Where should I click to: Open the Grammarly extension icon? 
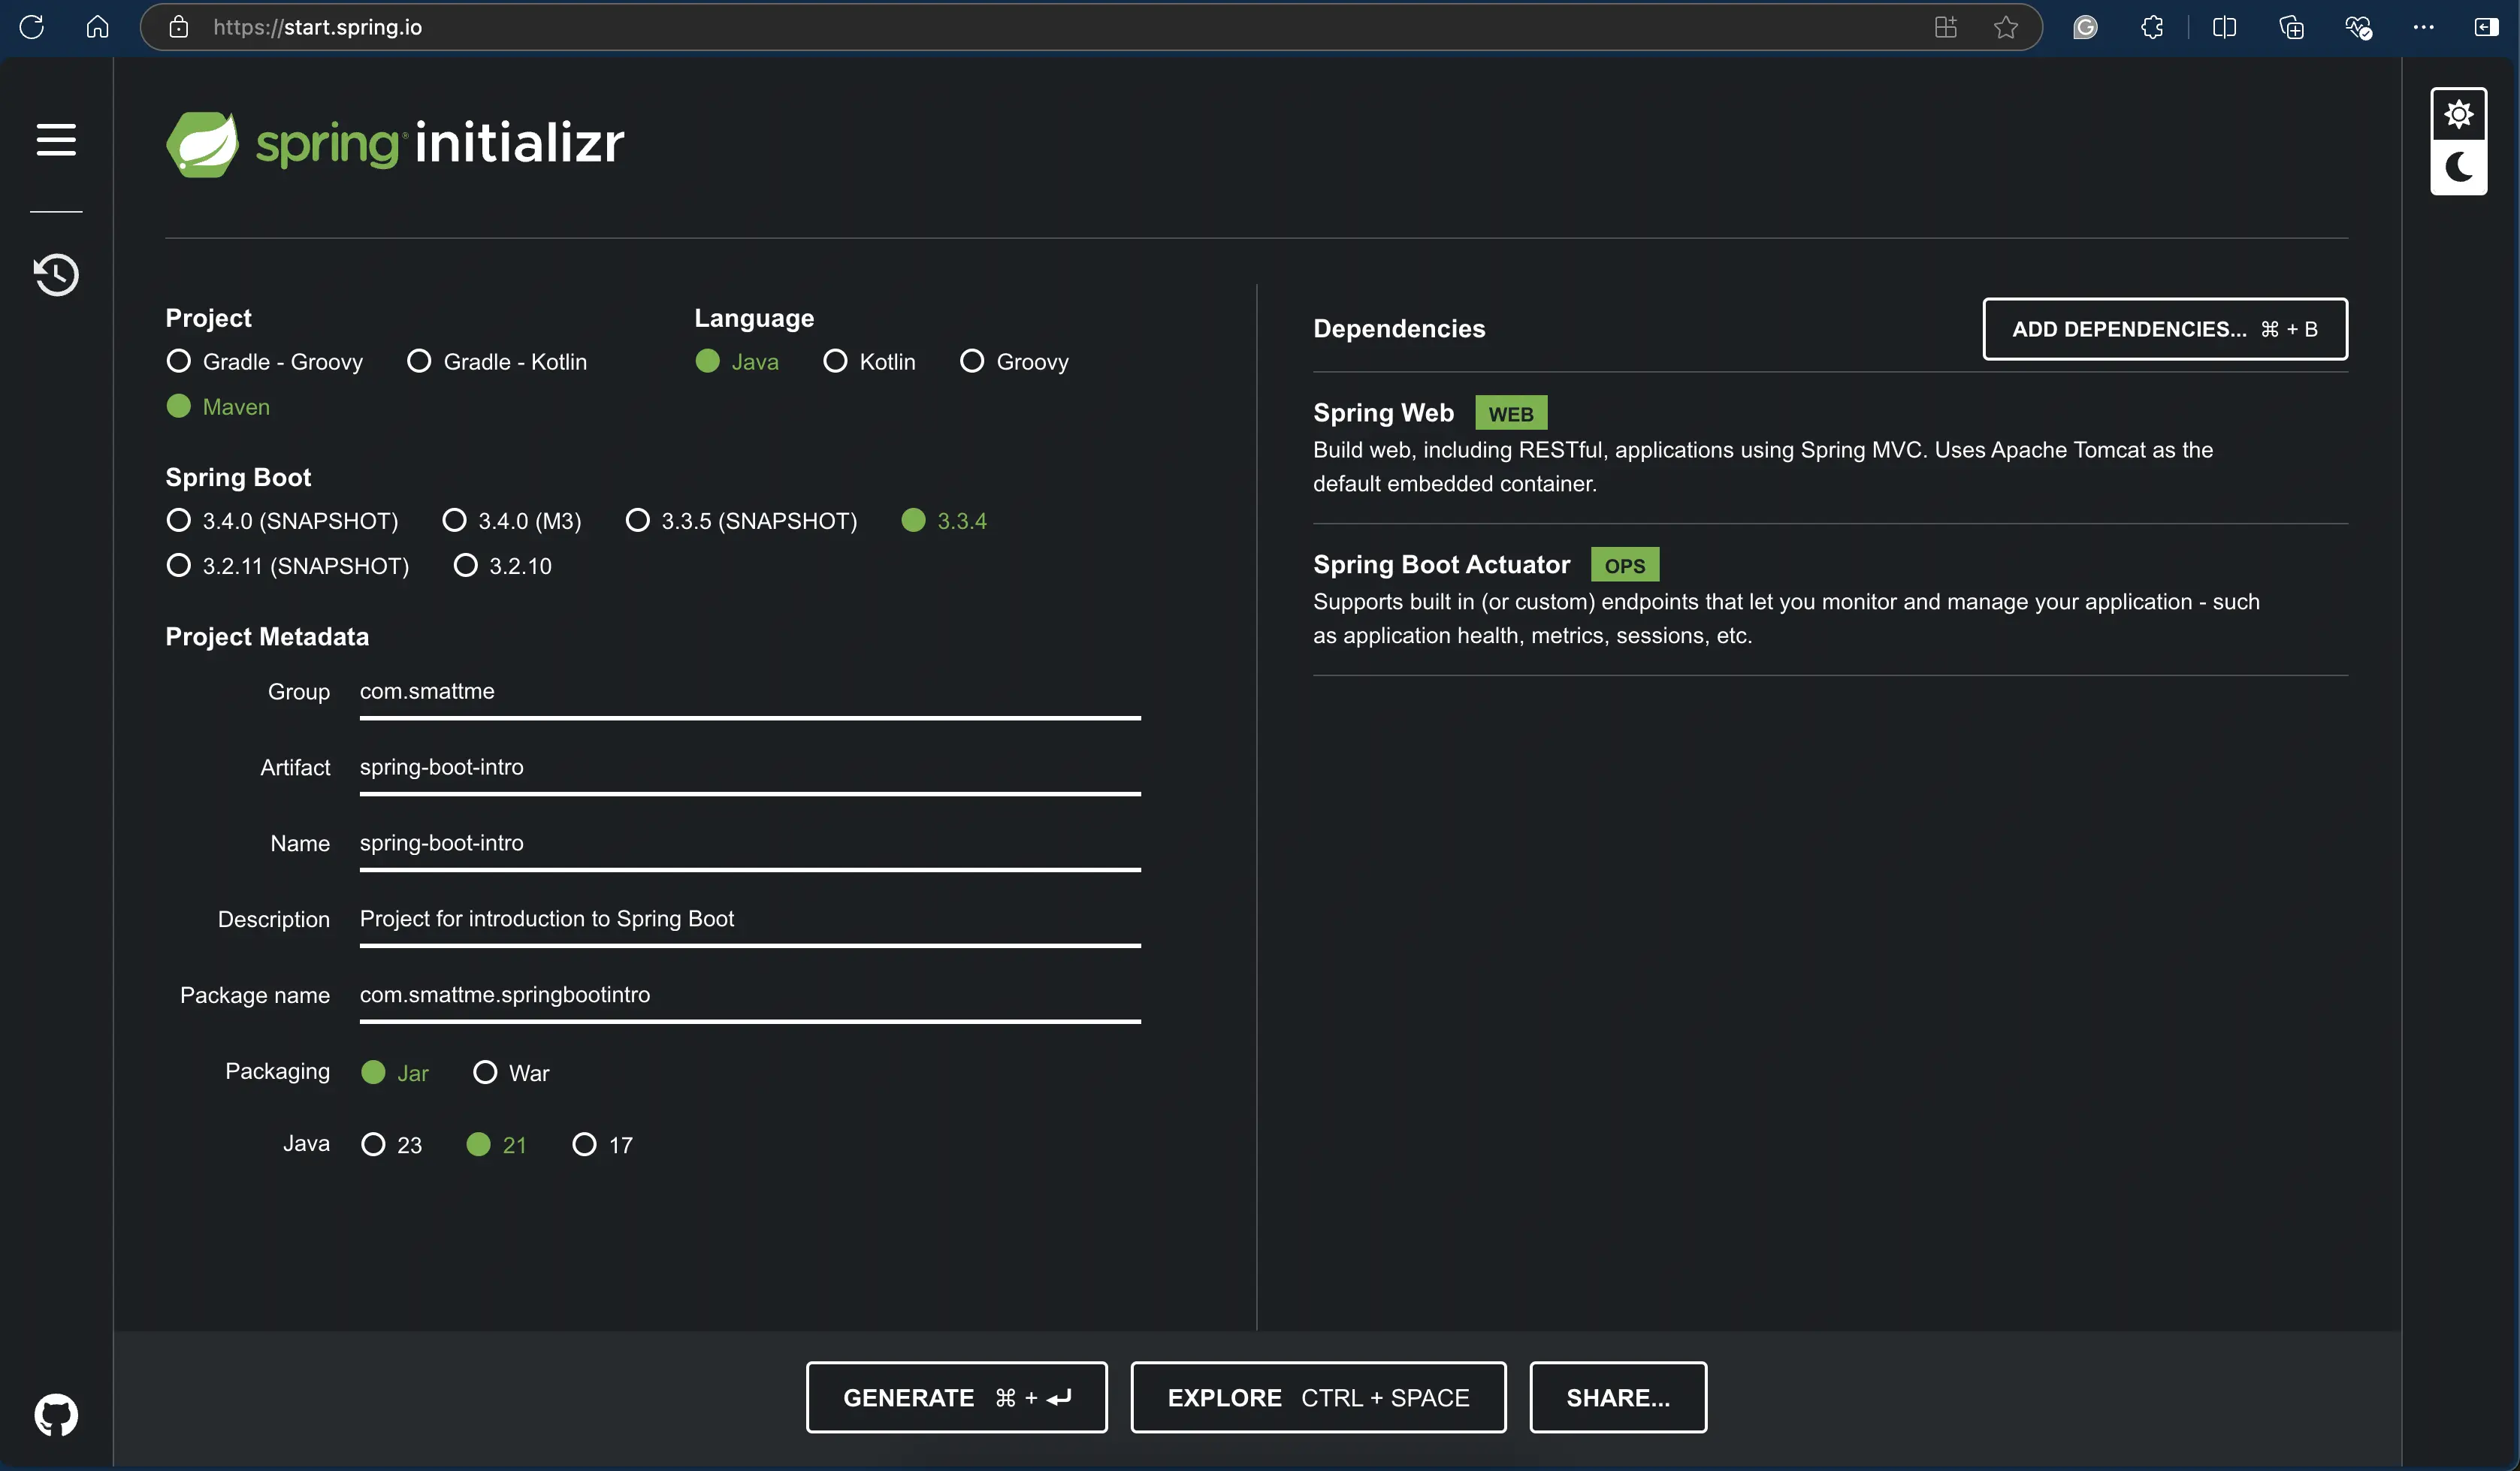click(x=2085, y=27)
